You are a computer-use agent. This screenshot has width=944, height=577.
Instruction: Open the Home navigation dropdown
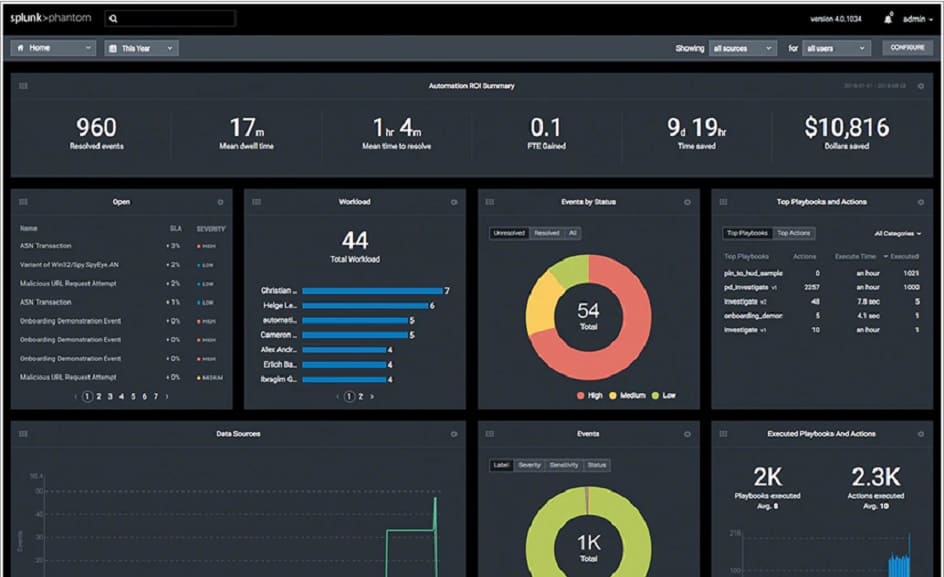[x=53, y=48]
